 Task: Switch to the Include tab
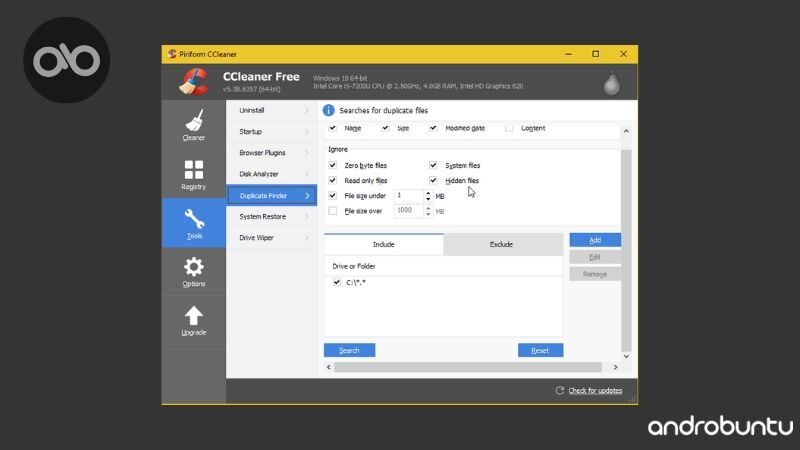[x=384, y=244]
